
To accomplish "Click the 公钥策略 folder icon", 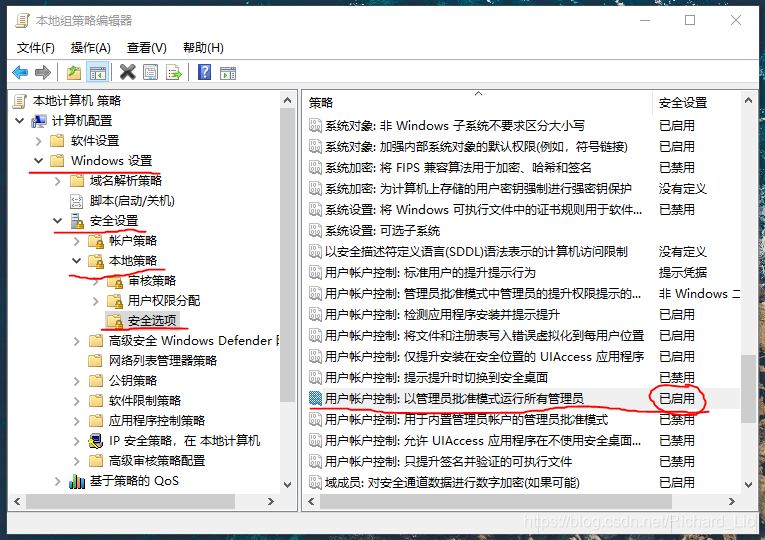I will [x=96, y=380].
